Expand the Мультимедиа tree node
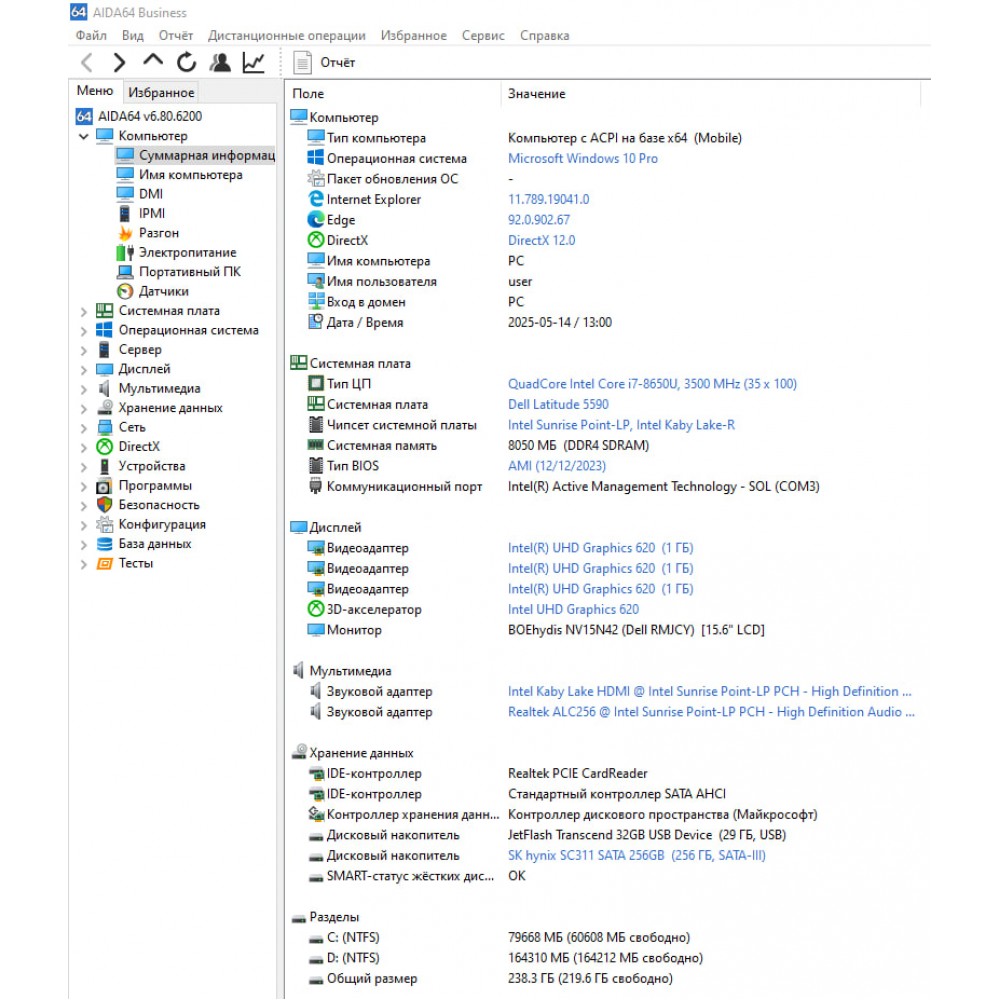The height and width of the screenshot is (1000, 1000). [x=84, y=389]
